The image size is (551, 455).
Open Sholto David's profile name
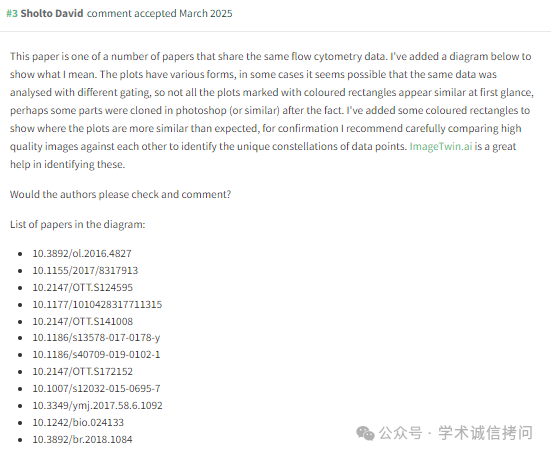click(52, 14)
